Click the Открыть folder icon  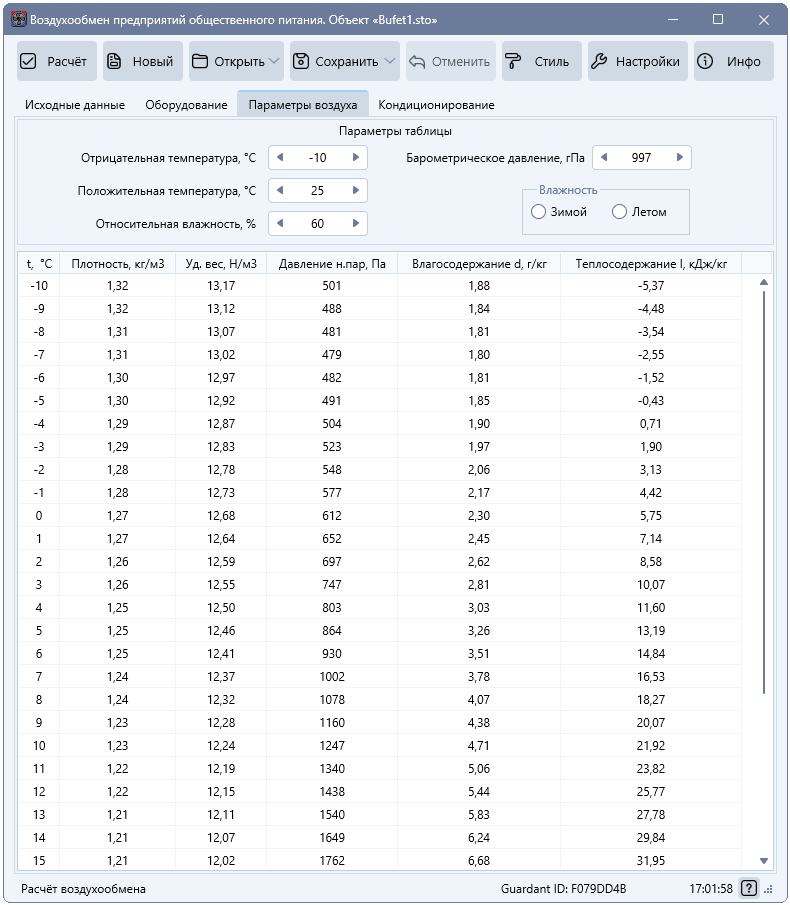(200, 61)
